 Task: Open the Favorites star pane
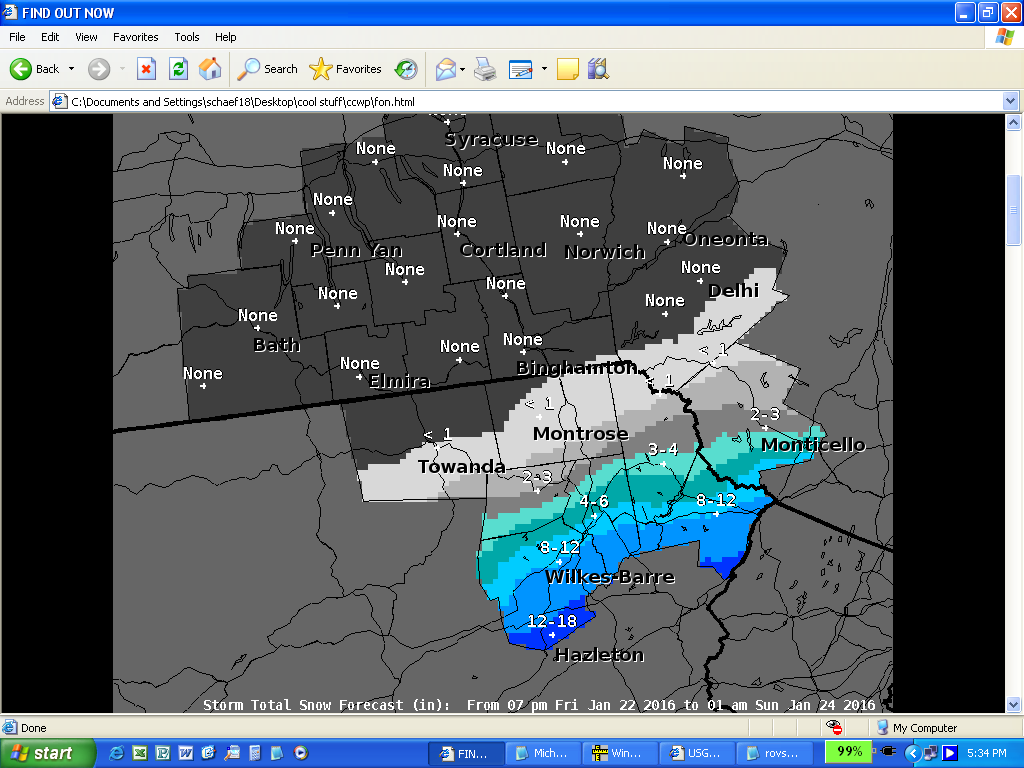(345, 69)
